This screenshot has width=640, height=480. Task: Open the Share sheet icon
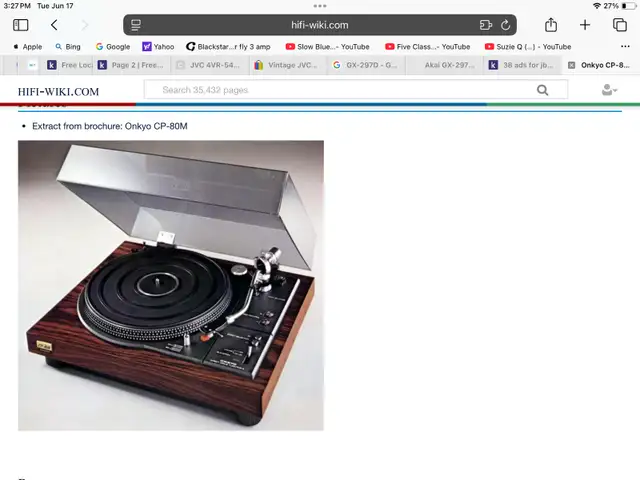551,24
